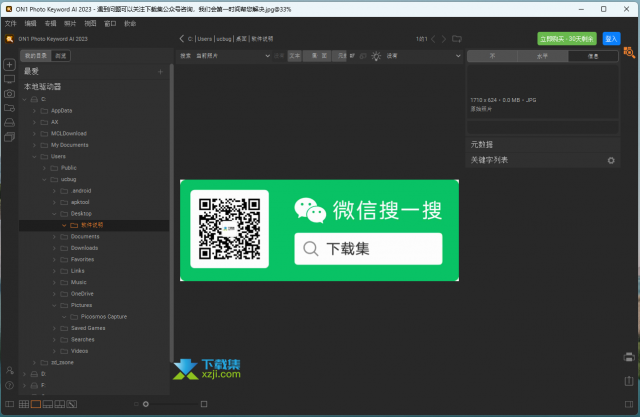Viewport: 640px width, 417px height.
Task: Click the stacked albums icon in left sidebar
Action: pos(9,137)
